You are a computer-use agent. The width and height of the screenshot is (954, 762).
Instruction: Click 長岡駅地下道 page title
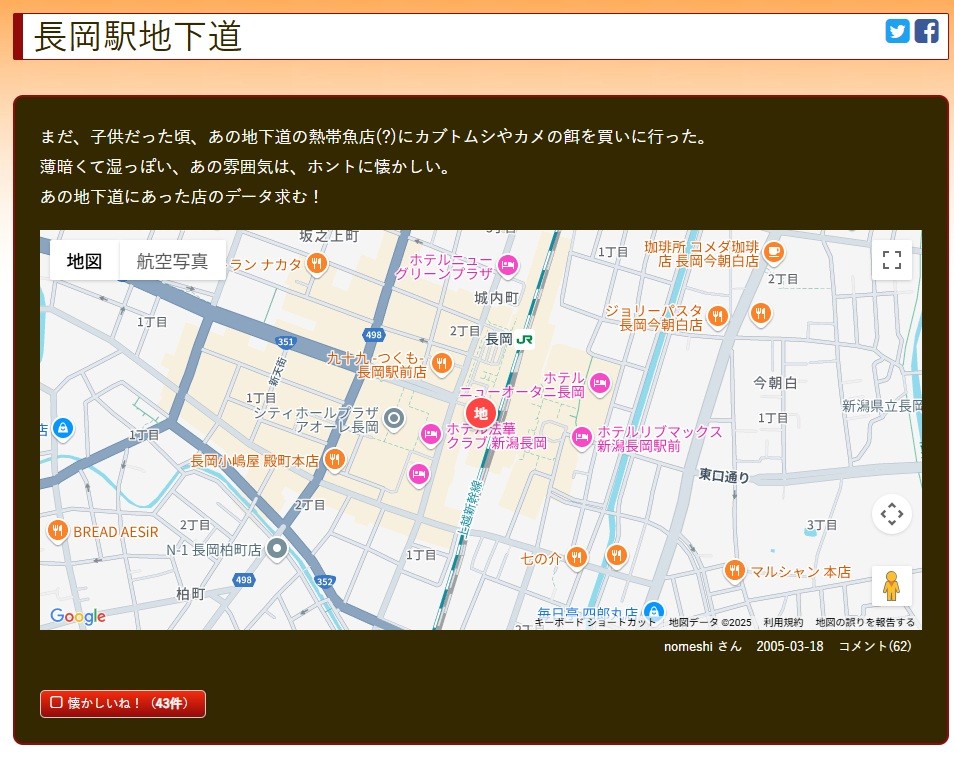coord(138,36)
